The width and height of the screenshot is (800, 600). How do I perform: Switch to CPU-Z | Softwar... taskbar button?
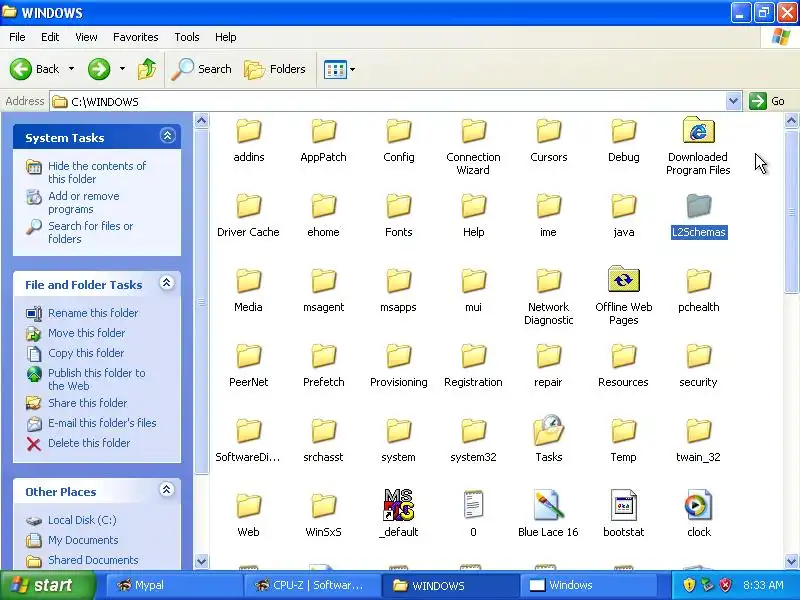coord(311,585)
